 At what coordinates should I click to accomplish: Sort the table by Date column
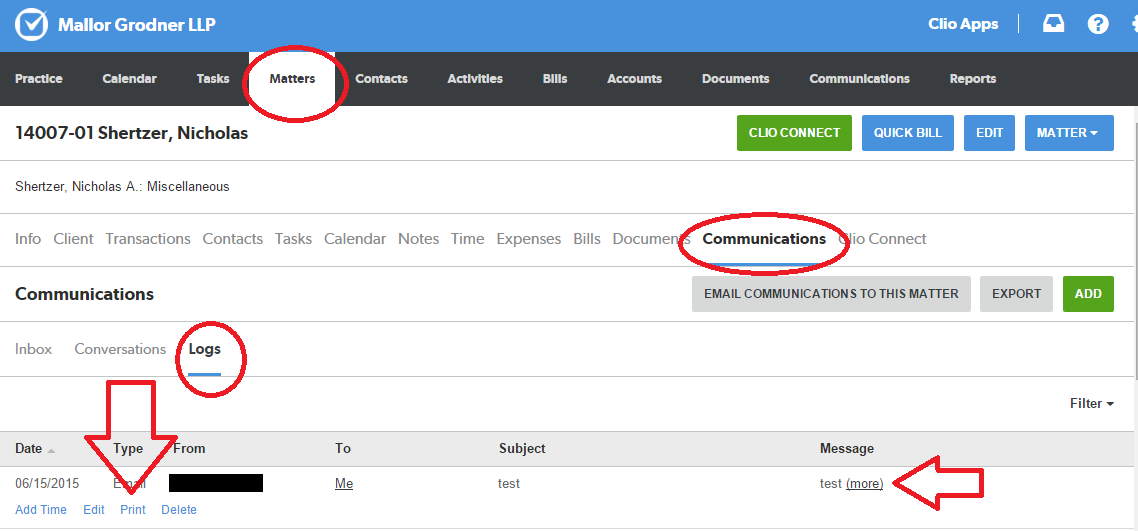(34, 448)
